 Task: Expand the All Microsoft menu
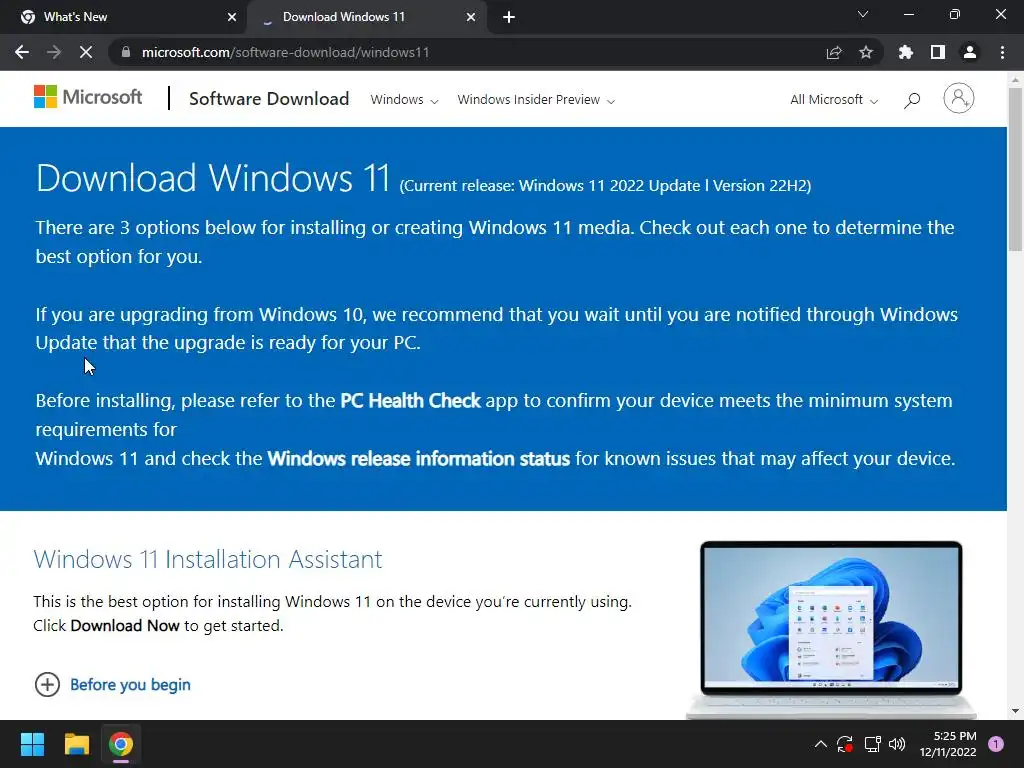[834, 99]
